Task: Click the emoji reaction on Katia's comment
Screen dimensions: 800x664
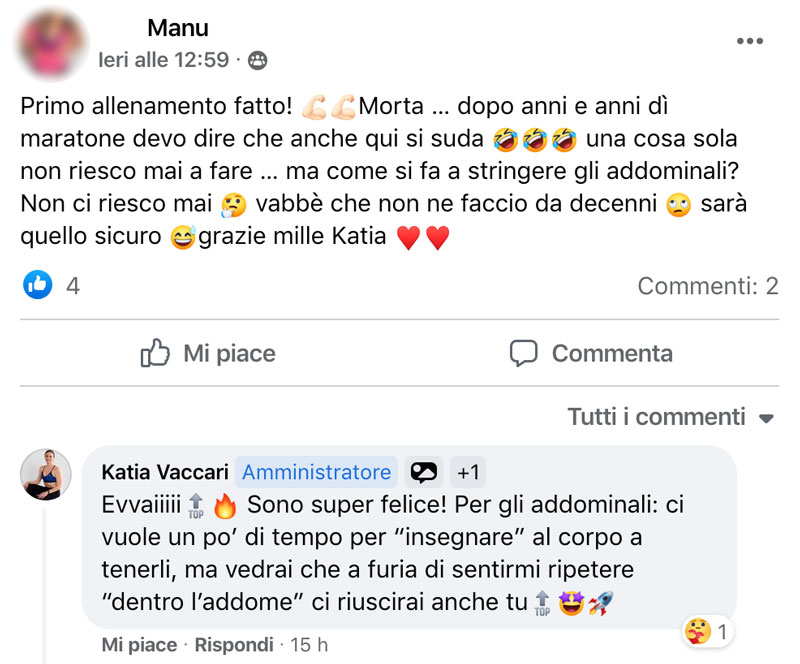Action: [x=699, y=631]
